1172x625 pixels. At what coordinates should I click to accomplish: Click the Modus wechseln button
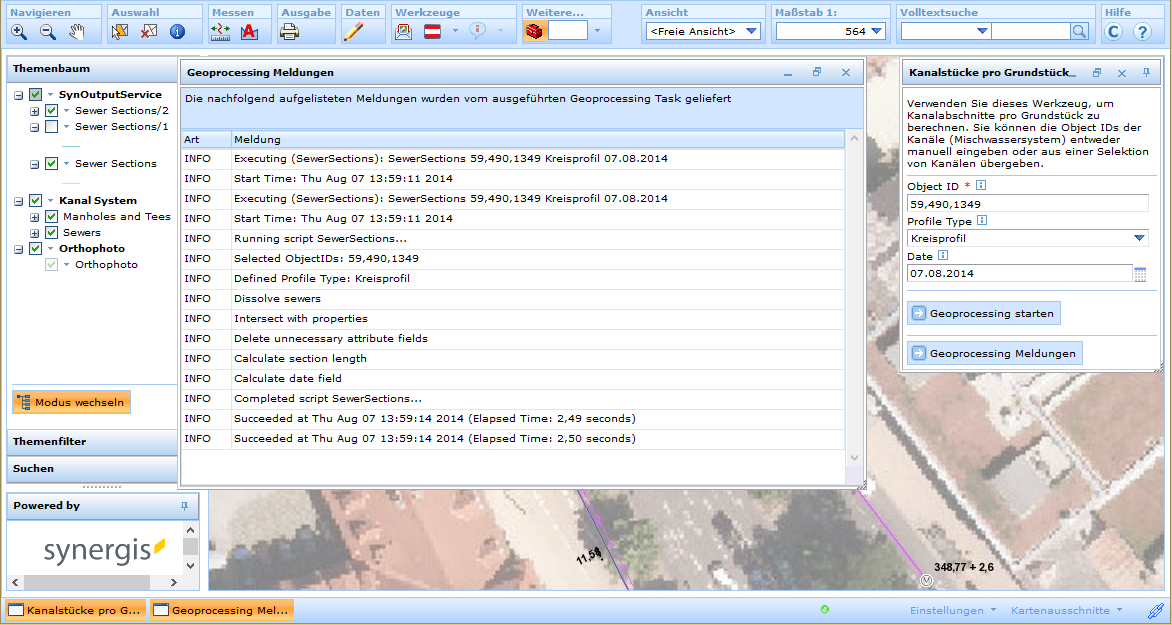[x=71, y=402]
